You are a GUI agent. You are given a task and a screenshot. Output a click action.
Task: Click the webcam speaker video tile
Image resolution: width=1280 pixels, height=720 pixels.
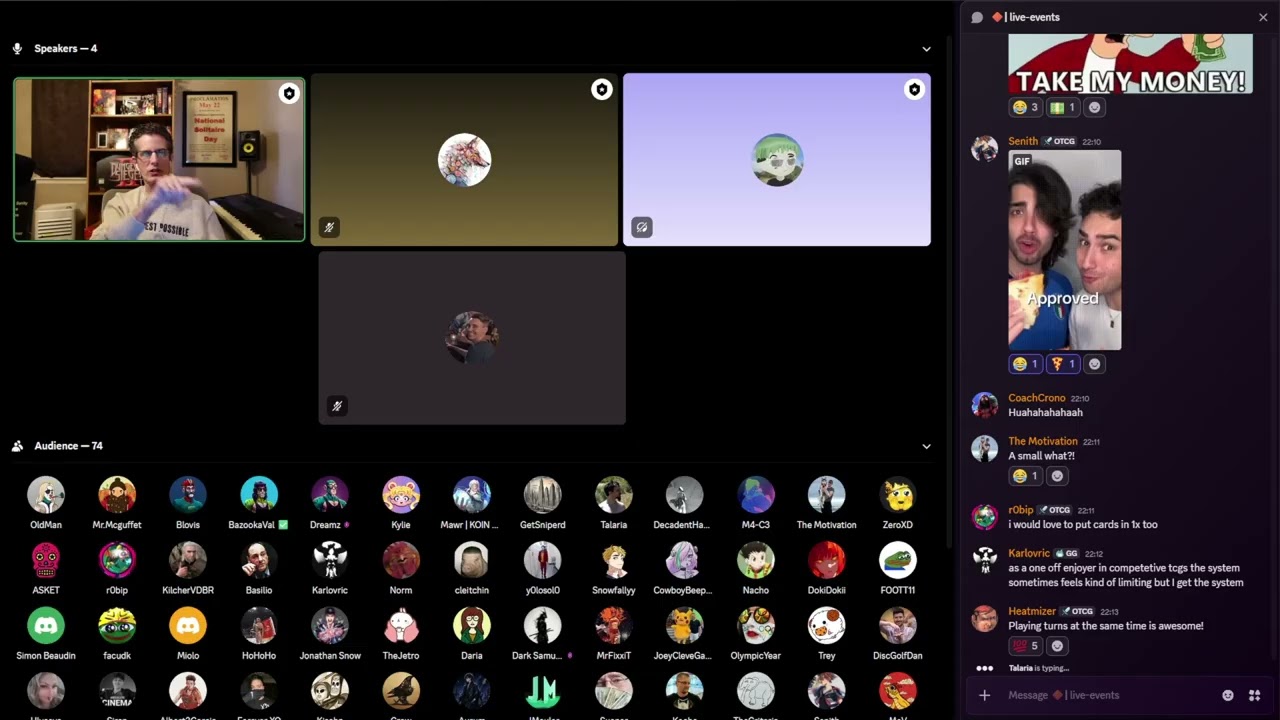pyautogui.click(x=159, y=160)
